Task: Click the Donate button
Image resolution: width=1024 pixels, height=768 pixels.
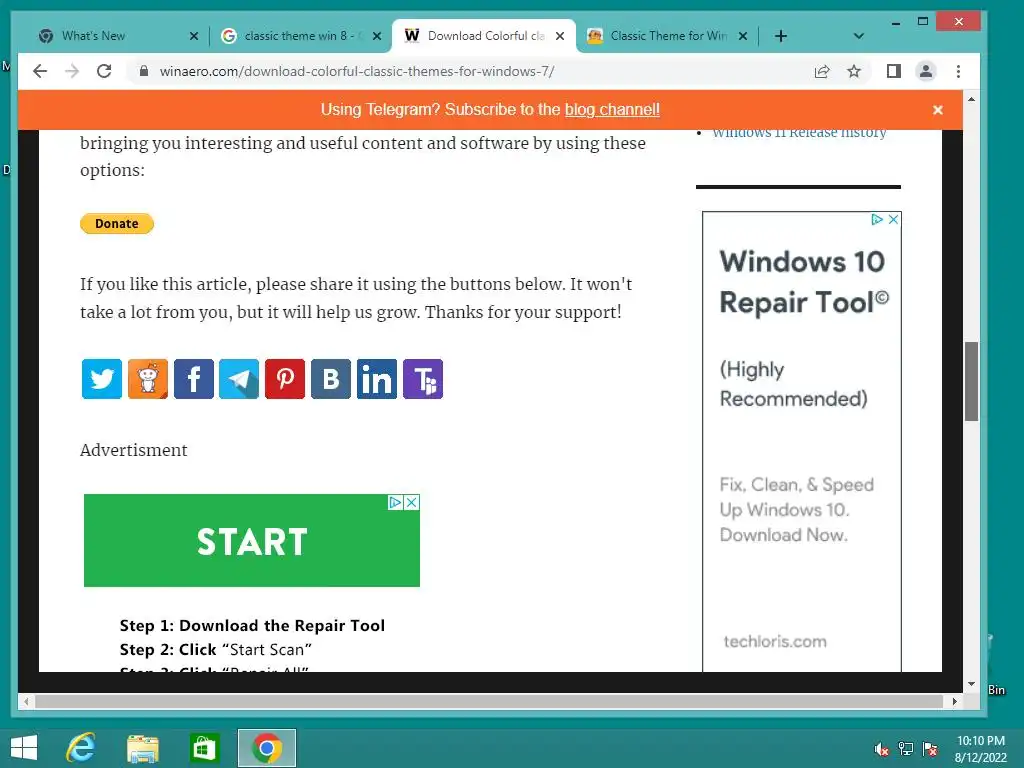Action: pos(117,223)
